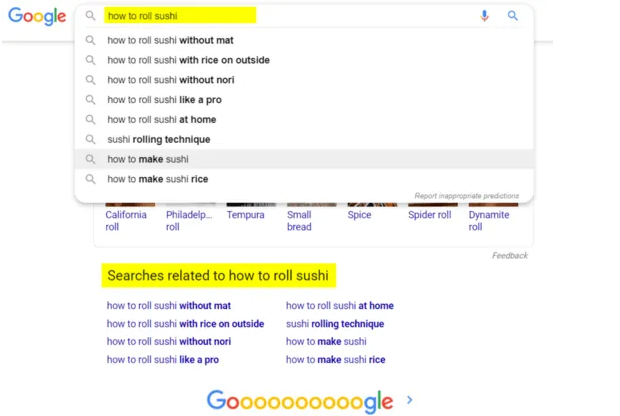Choose highlighted suggestion 'how to make sushi'
620x416 pixels.
pos(304,159)
